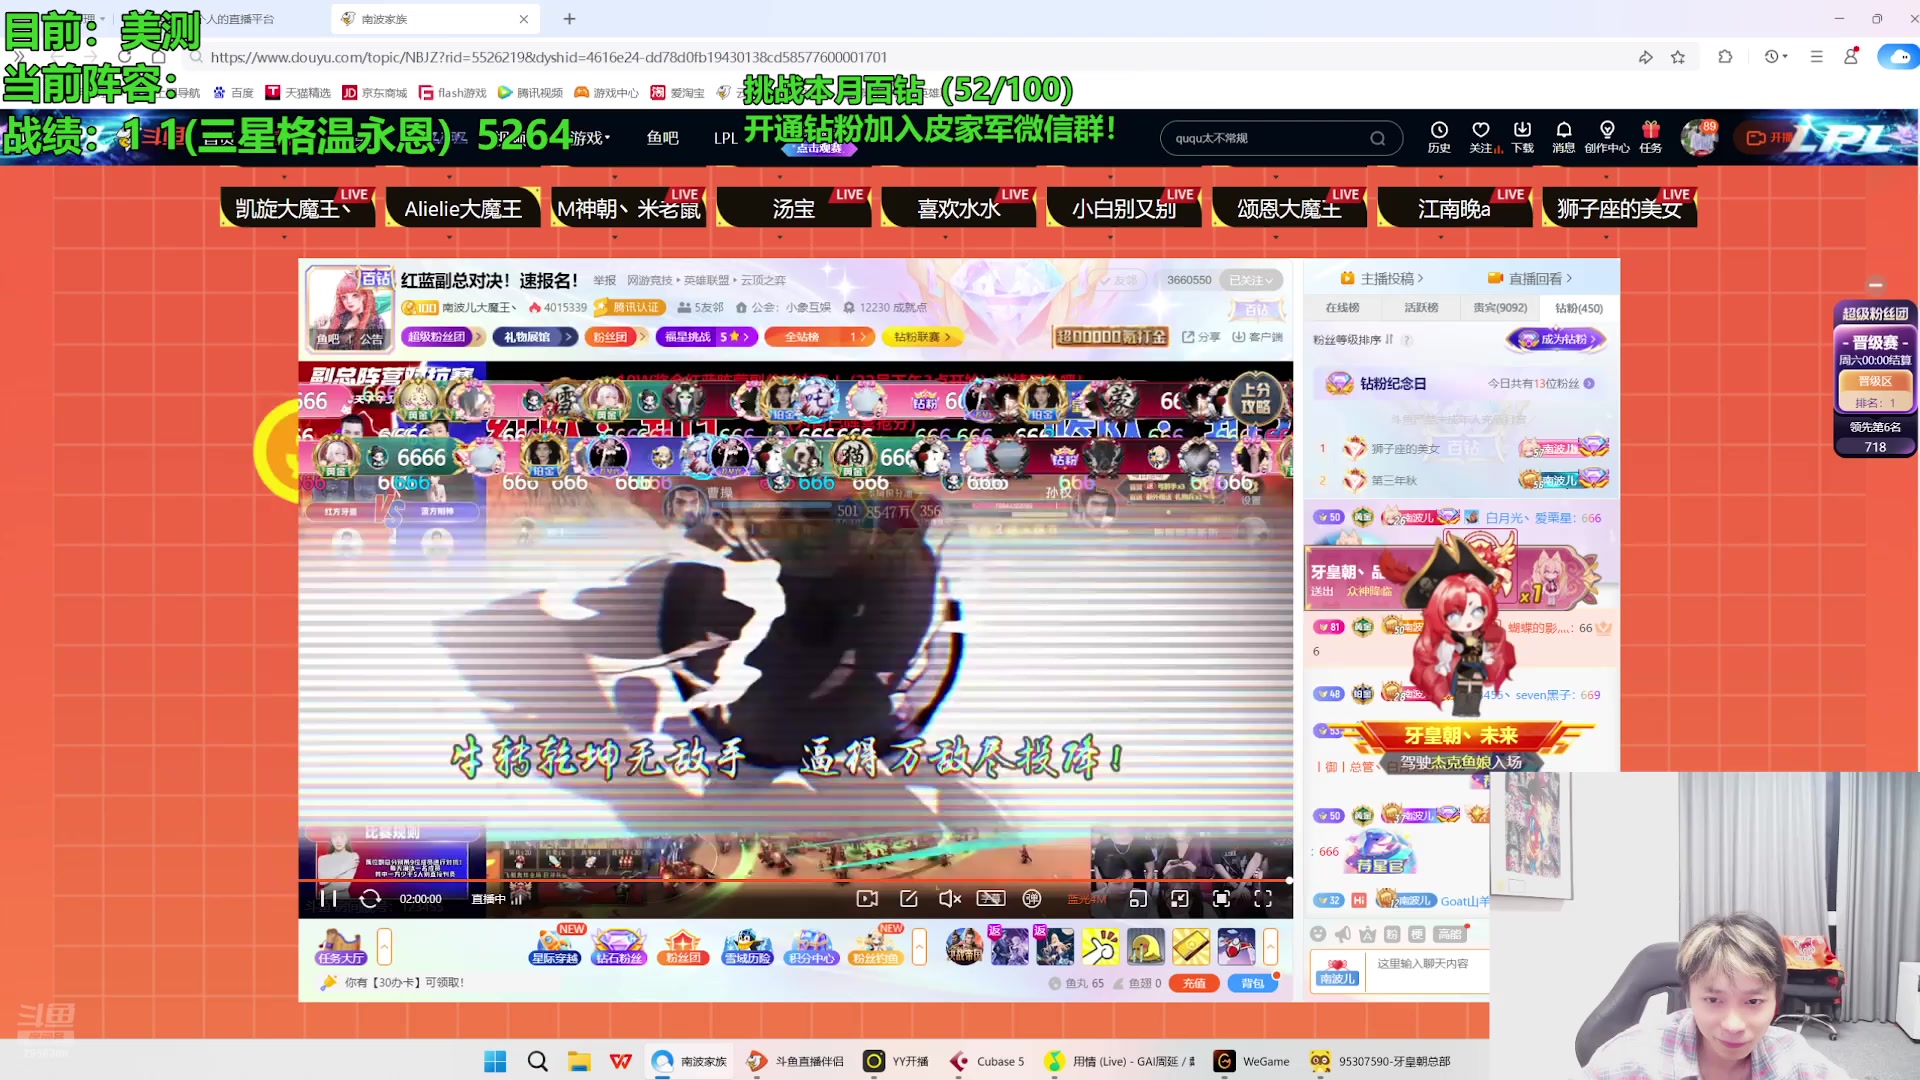Open 钻粉联赛 league pill
Screen dimensions: 1920x1080
pos(921,337)
